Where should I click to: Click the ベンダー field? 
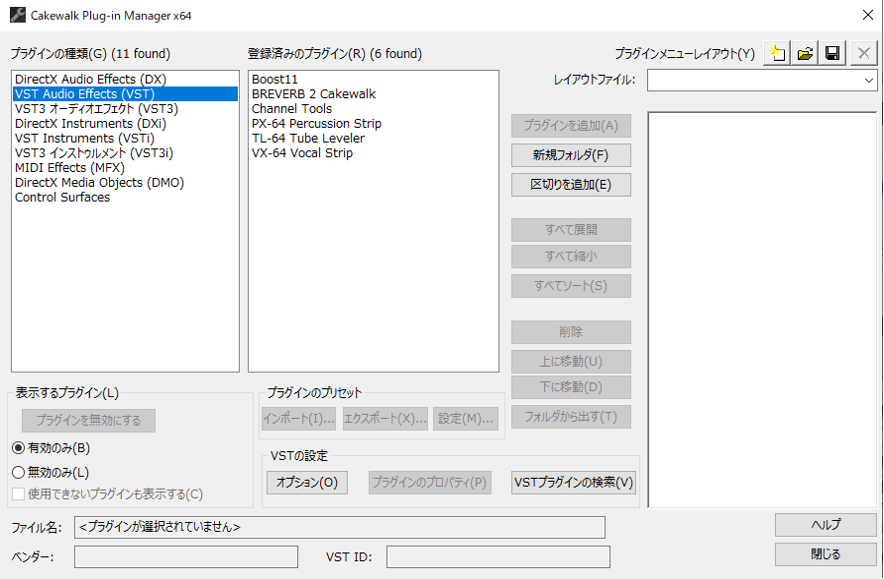(x=186, y=557)
